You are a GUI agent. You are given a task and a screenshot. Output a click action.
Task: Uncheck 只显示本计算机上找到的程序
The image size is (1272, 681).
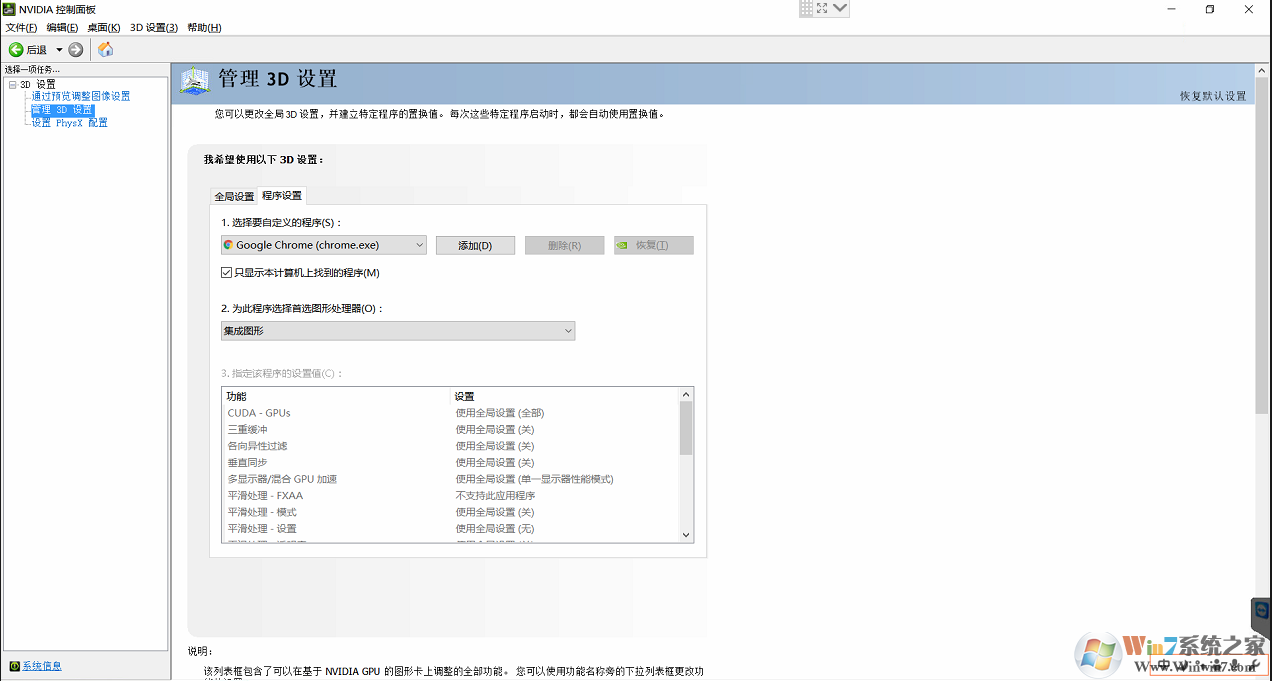tap(226, 271)
